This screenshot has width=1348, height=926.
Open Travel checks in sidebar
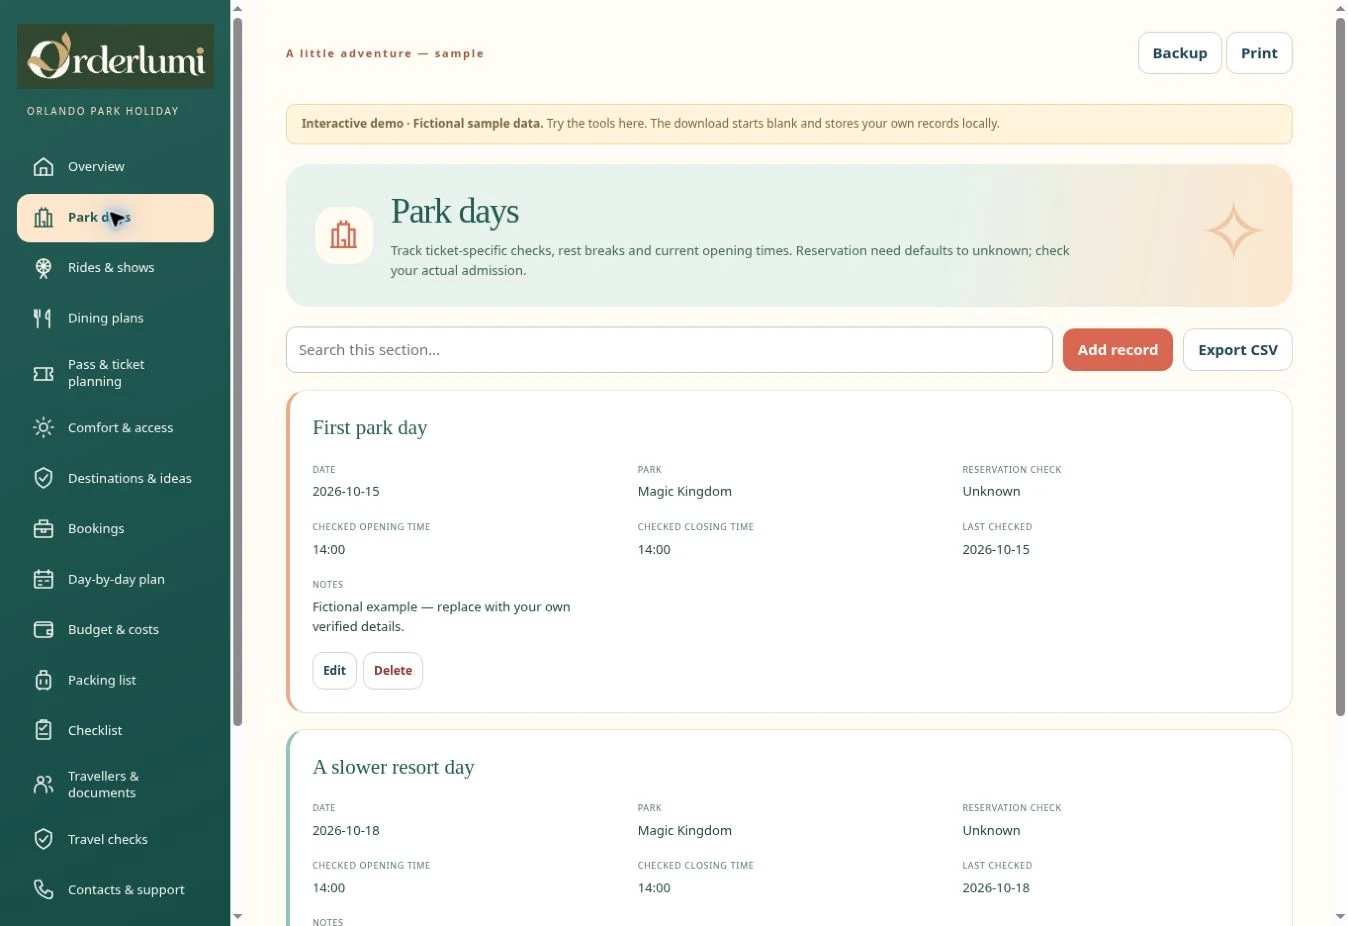point(115,839)
